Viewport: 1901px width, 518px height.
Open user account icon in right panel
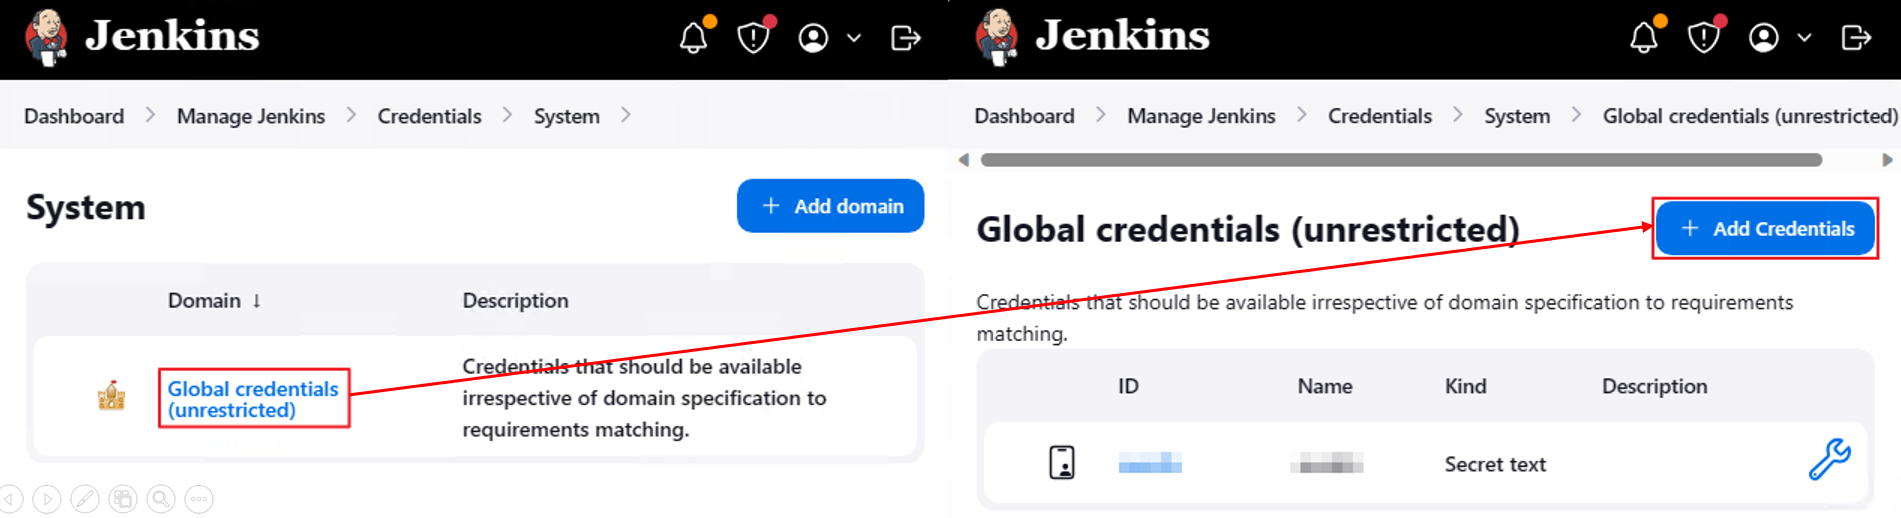tap(1763, 38)
